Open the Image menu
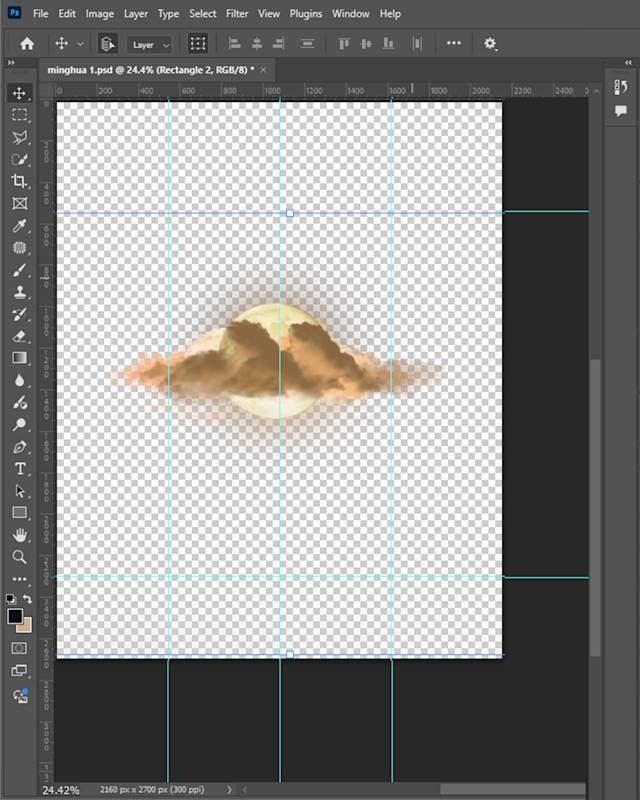 click(100, 14)
